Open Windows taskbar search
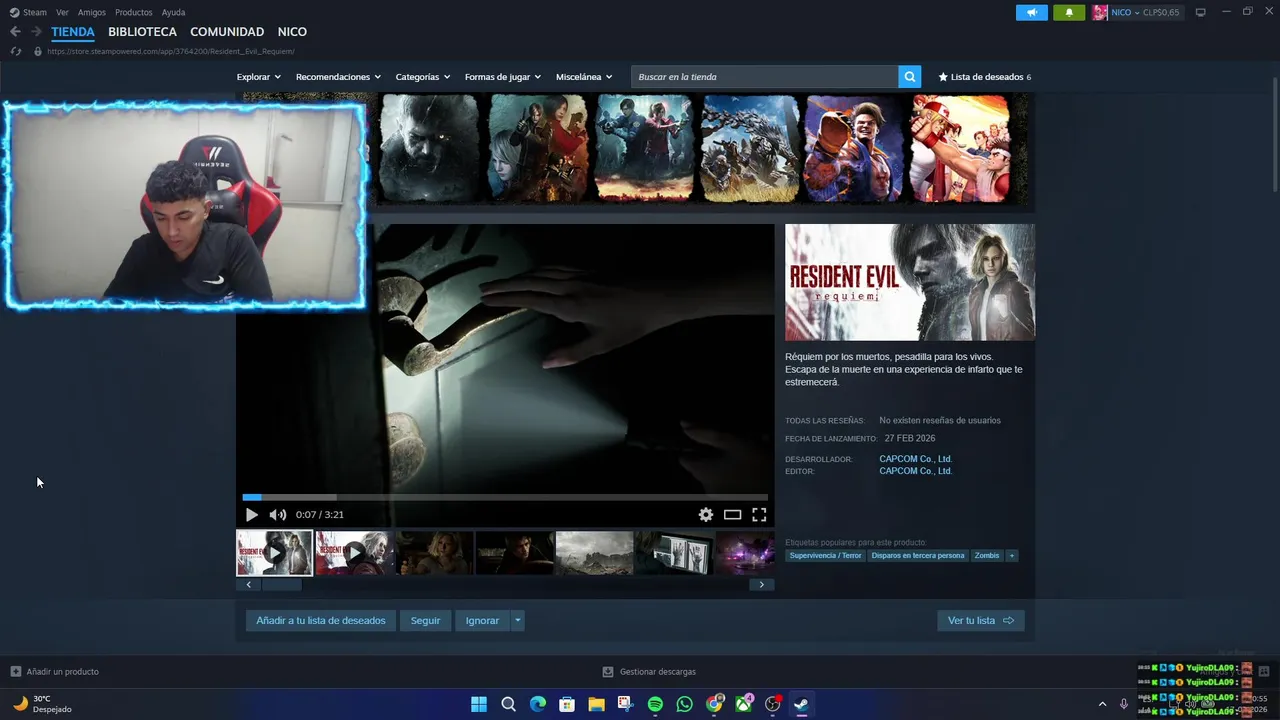 [x=508, y=704]
